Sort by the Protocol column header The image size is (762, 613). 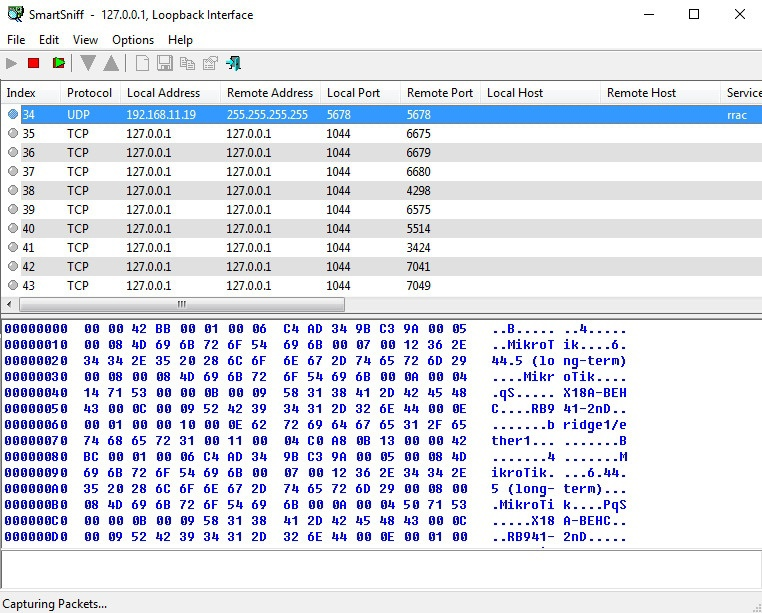[90, 93]
